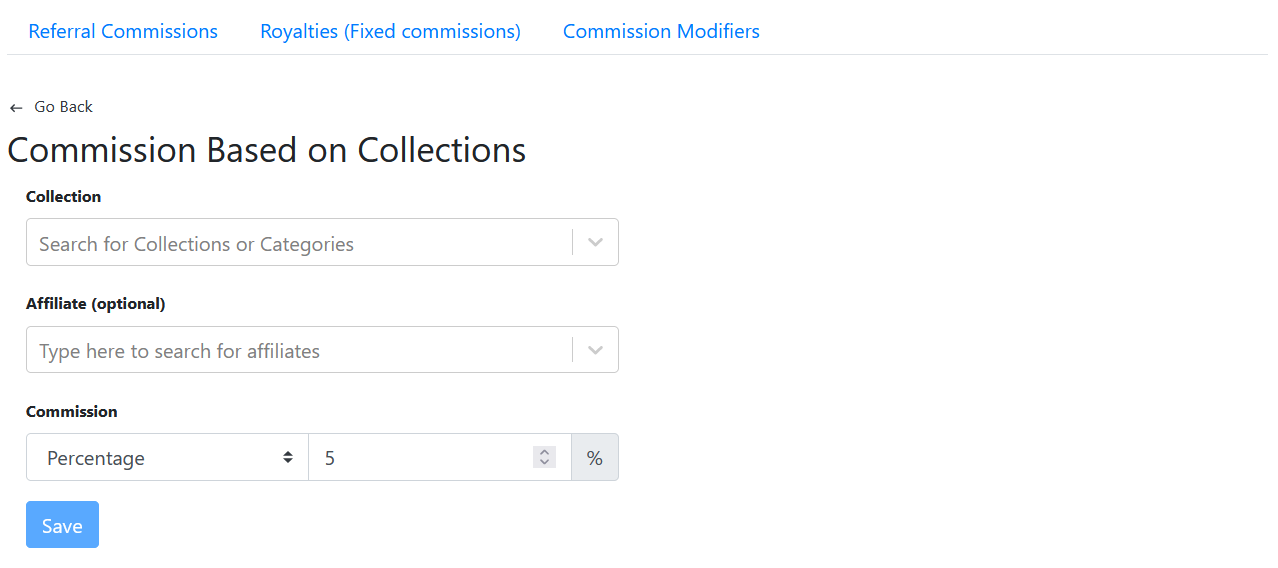Click the up-down arrows icon beside Percentage

click(x=288, y=457)
